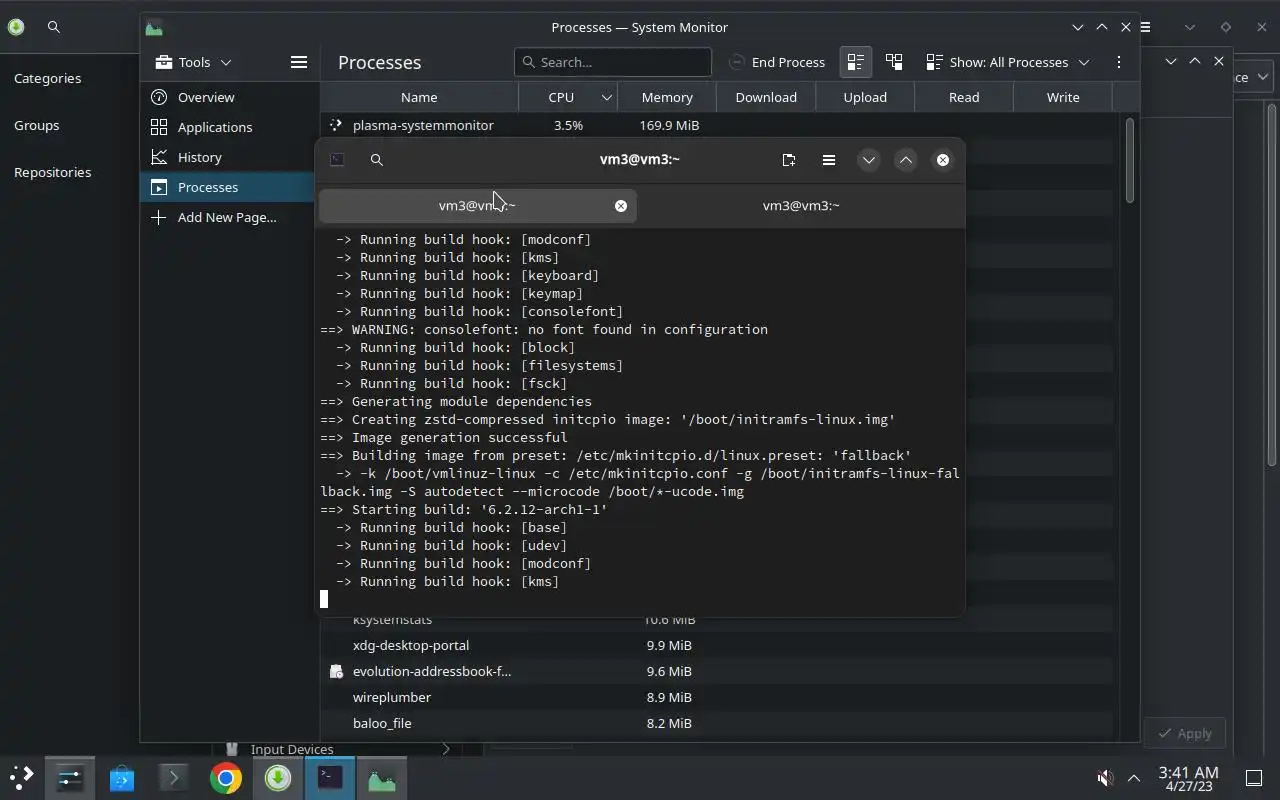The width and height of the screenshot is (1280, 800).
Task: Click package manager app icon top-left
Action: [x=15, y=27]
